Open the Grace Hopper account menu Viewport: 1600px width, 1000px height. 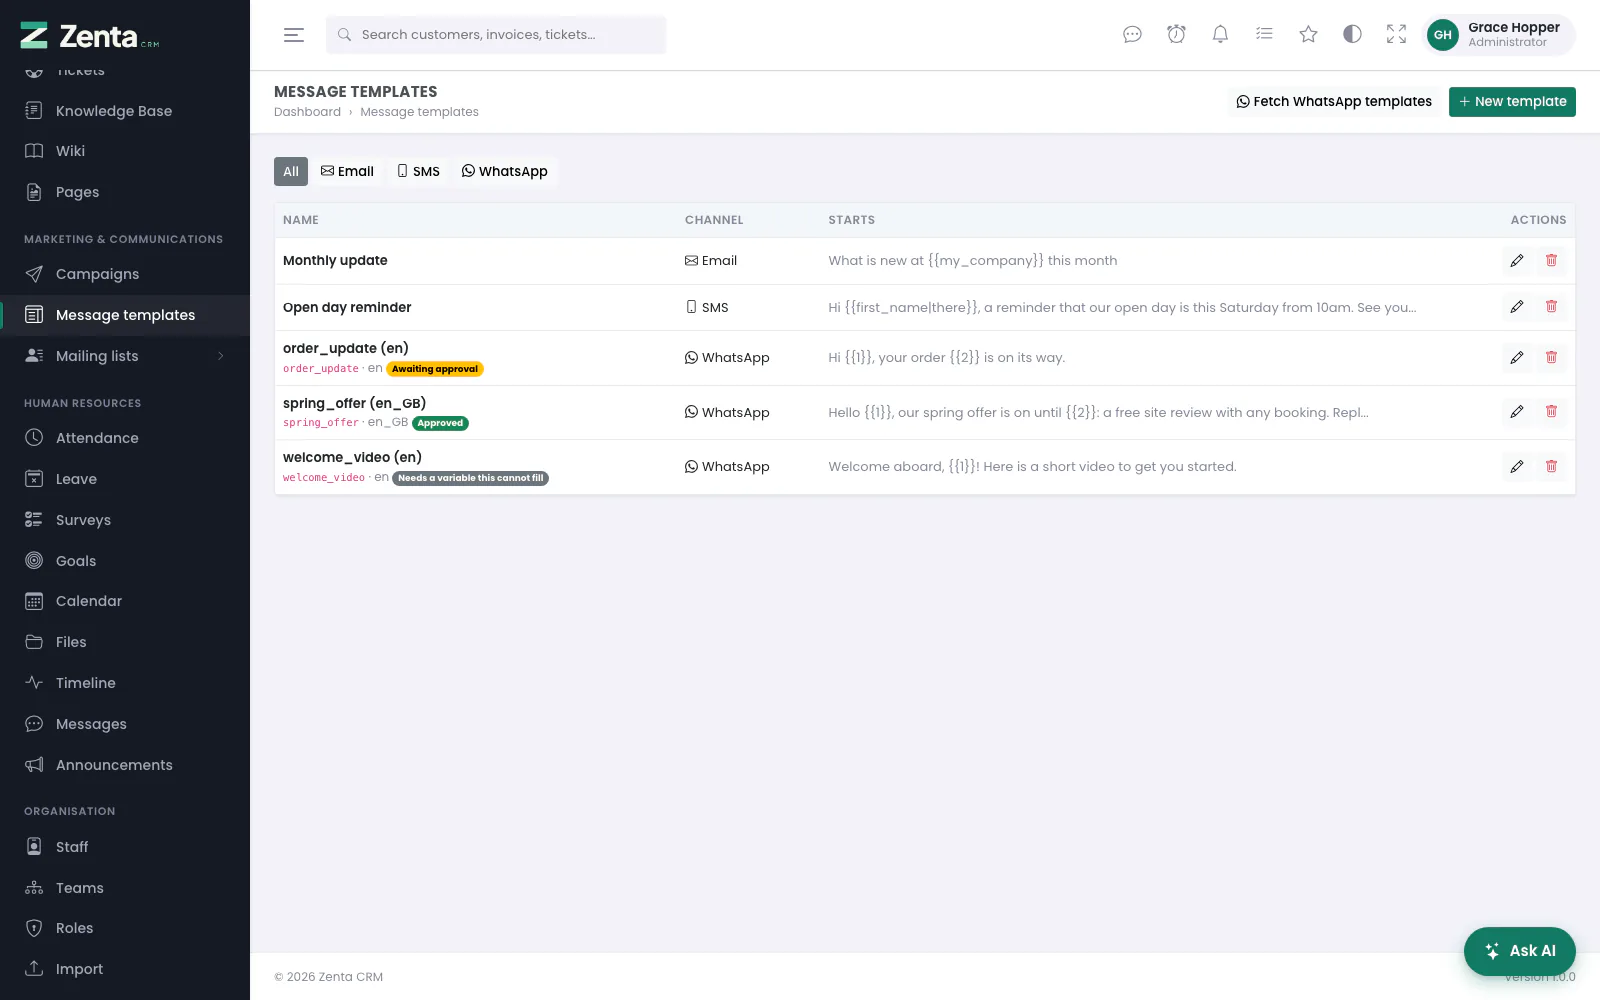pyautogui.click(x=1499, y=35)
